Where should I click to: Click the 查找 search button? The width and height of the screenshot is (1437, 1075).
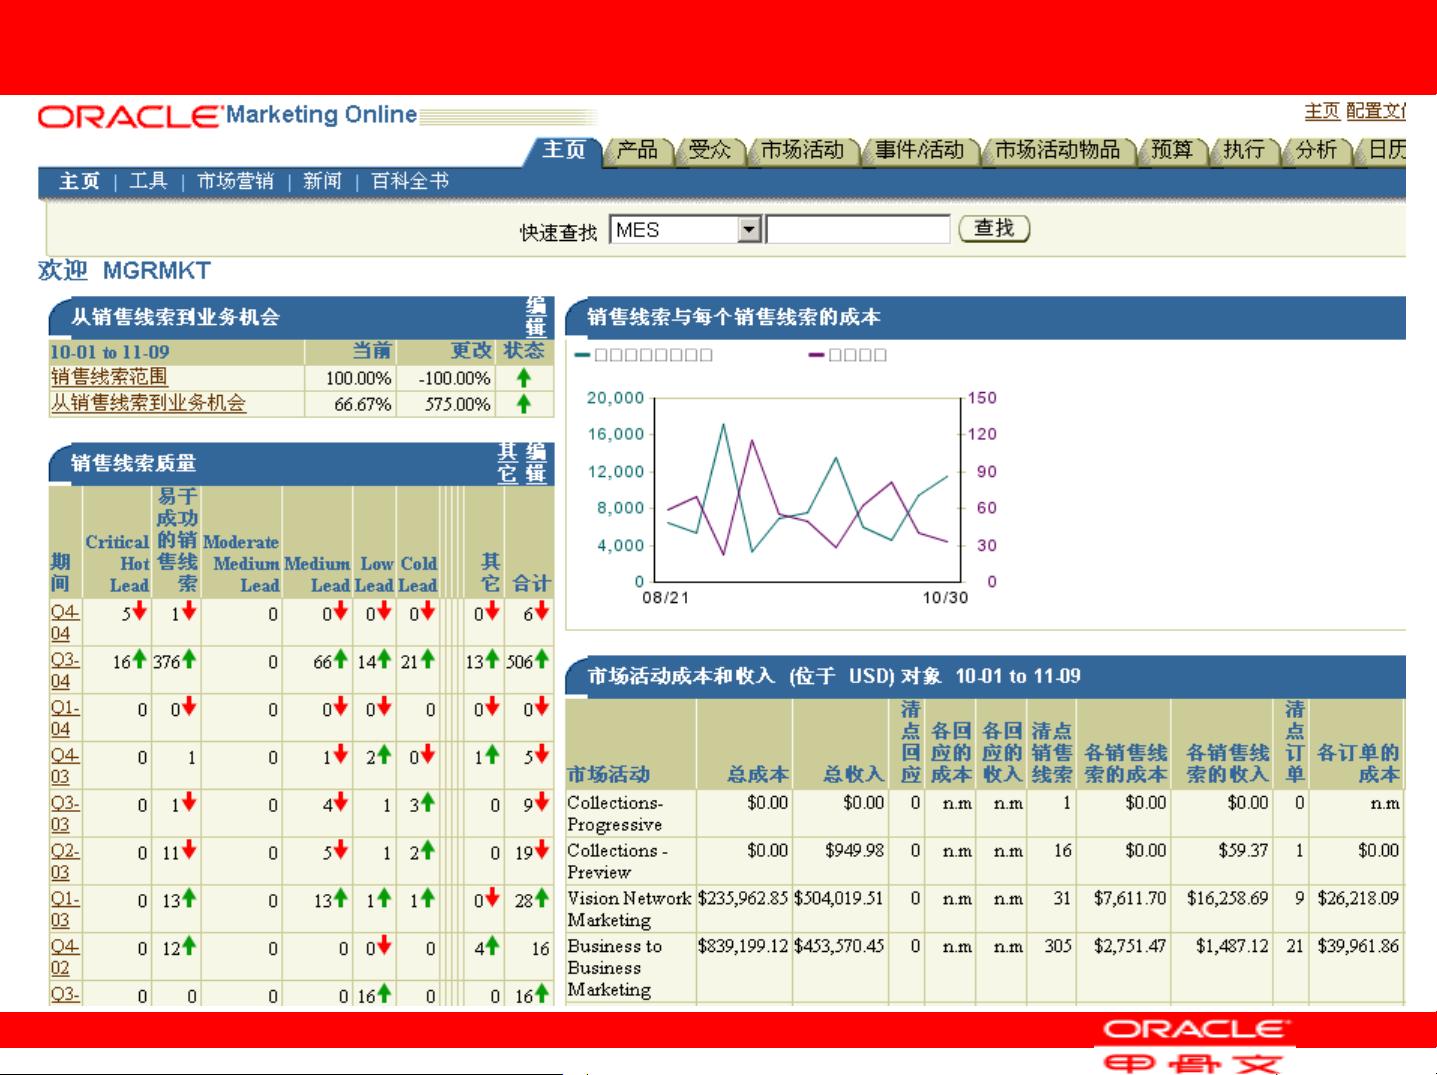pyautogui.click(x=994, y=229)
